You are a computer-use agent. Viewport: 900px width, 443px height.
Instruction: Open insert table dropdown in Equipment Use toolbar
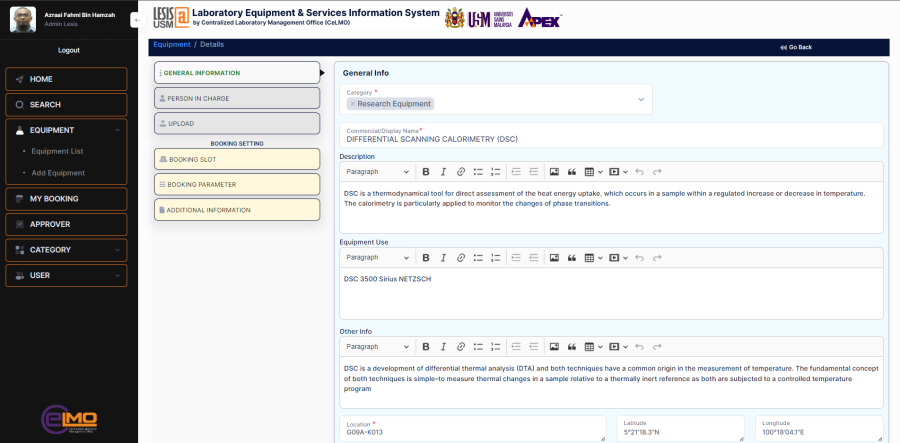pyautogui.click(x=592, y=258)
